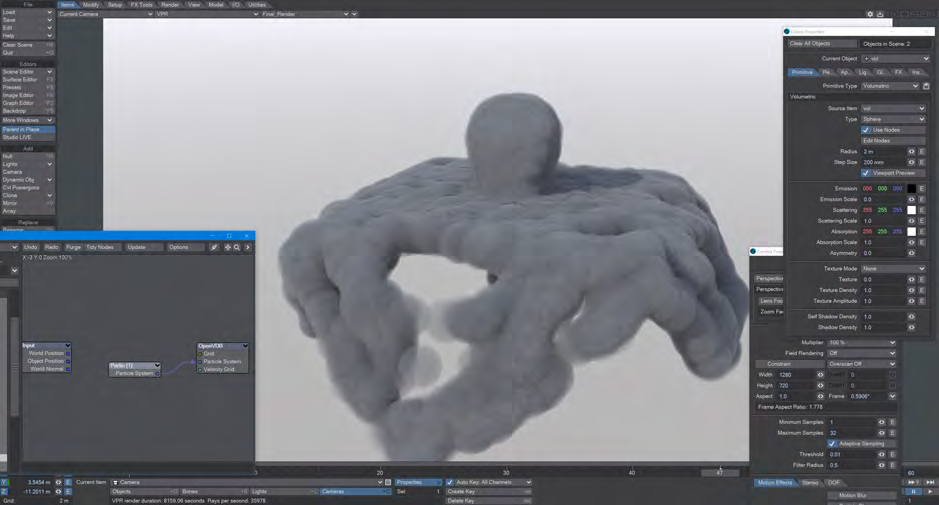Viewport: 939px width, 505px height.
Task: Toggle the Adaptive Sampling checkbox
Action: click(x=832, y=444)
